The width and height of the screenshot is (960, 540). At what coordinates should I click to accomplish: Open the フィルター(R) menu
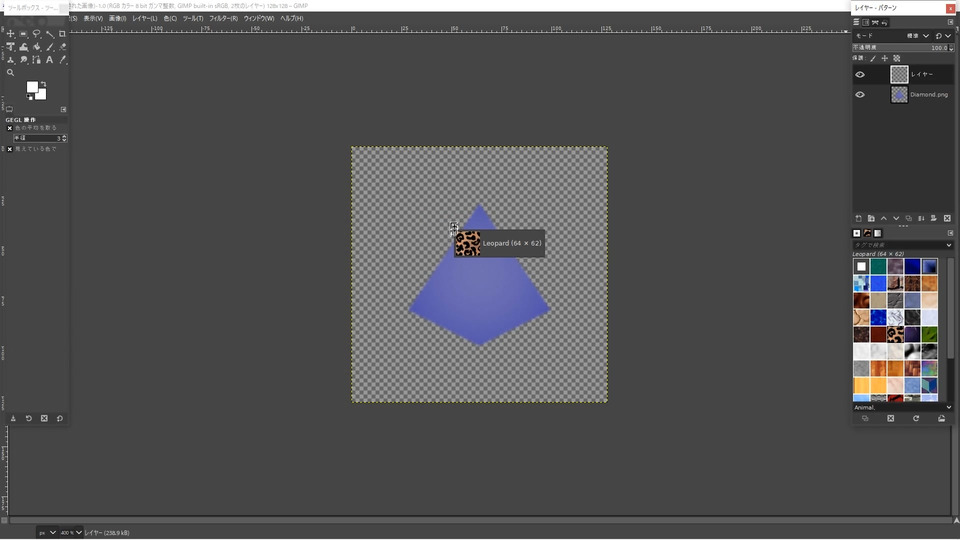click(223, 18)
